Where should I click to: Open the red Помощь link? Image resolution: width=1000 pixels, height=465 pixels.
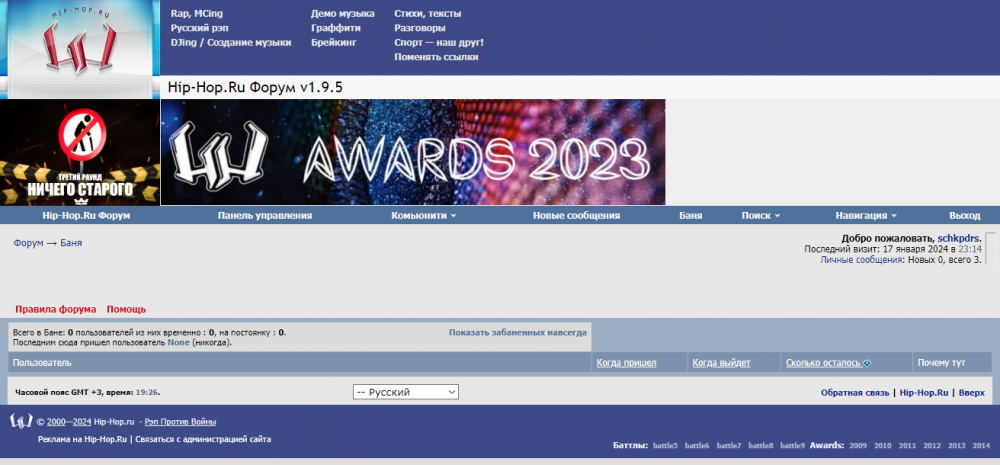[126, 309]
